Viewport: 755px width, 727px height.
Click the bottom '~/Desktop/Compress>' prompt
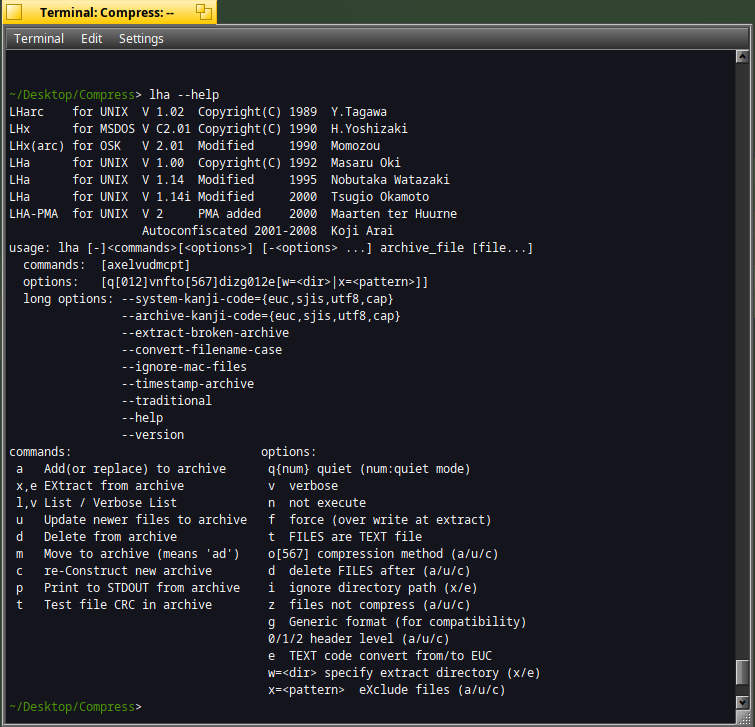[x=75, y=707]
